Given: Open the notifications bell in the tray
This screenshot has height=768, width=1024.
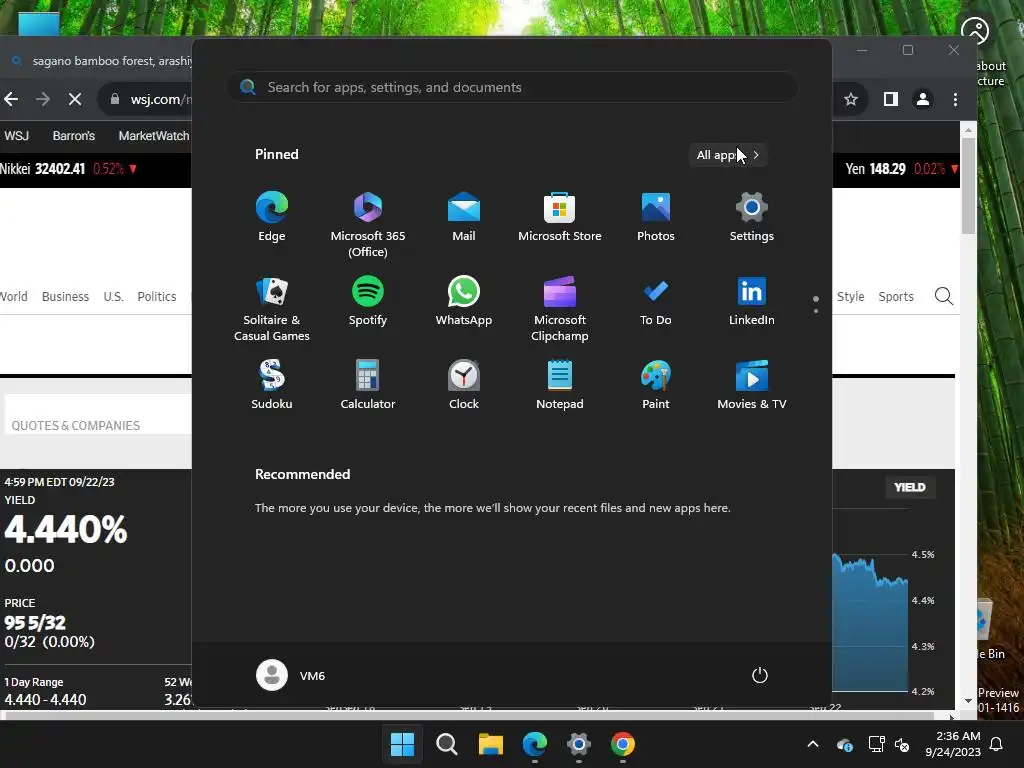Looking at the screenshot, I should (x=997, y=744).
